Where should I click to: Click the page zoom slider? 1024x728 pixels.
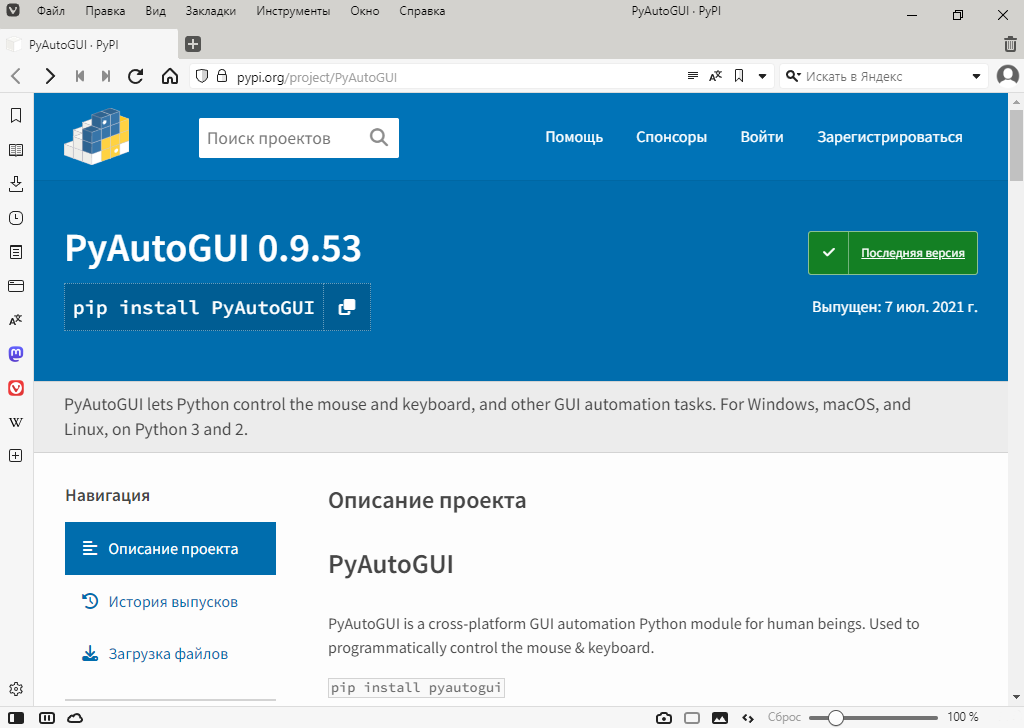click(873, 717)
